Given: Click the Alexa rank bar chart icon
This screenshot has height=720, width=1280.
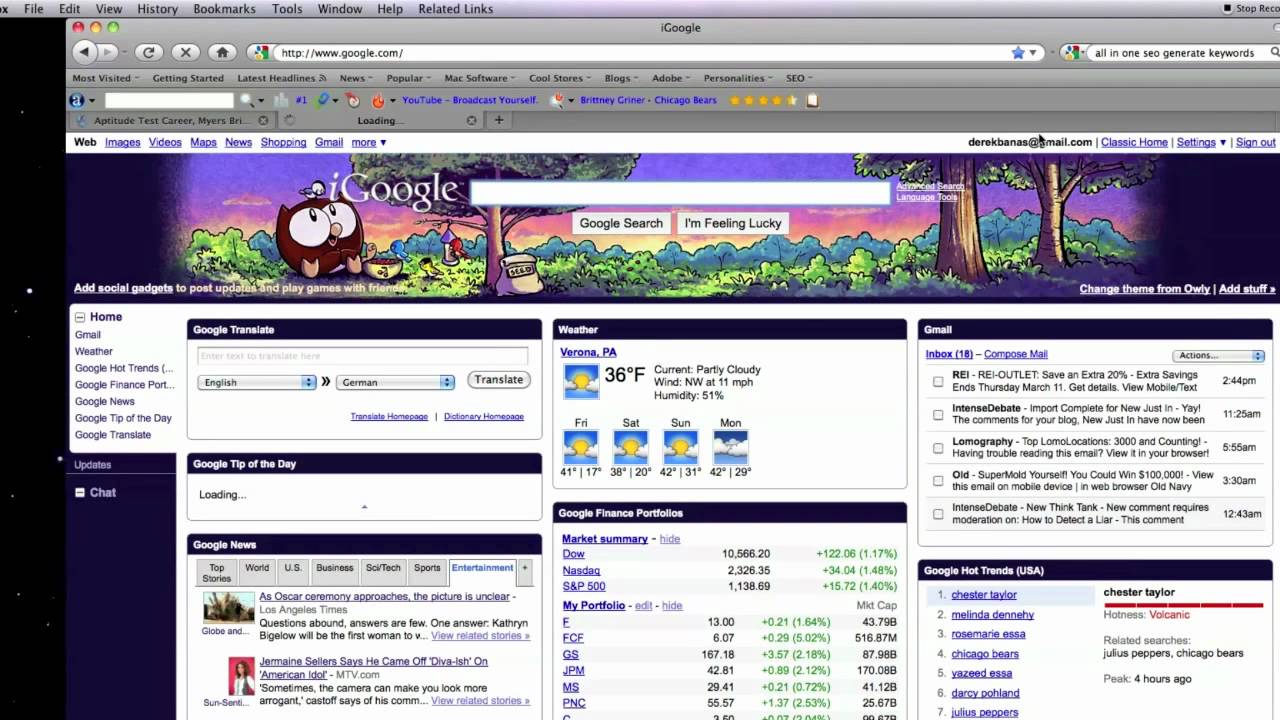Looking at the screenshot, I should pyautogui.click(x=282, y=100).
